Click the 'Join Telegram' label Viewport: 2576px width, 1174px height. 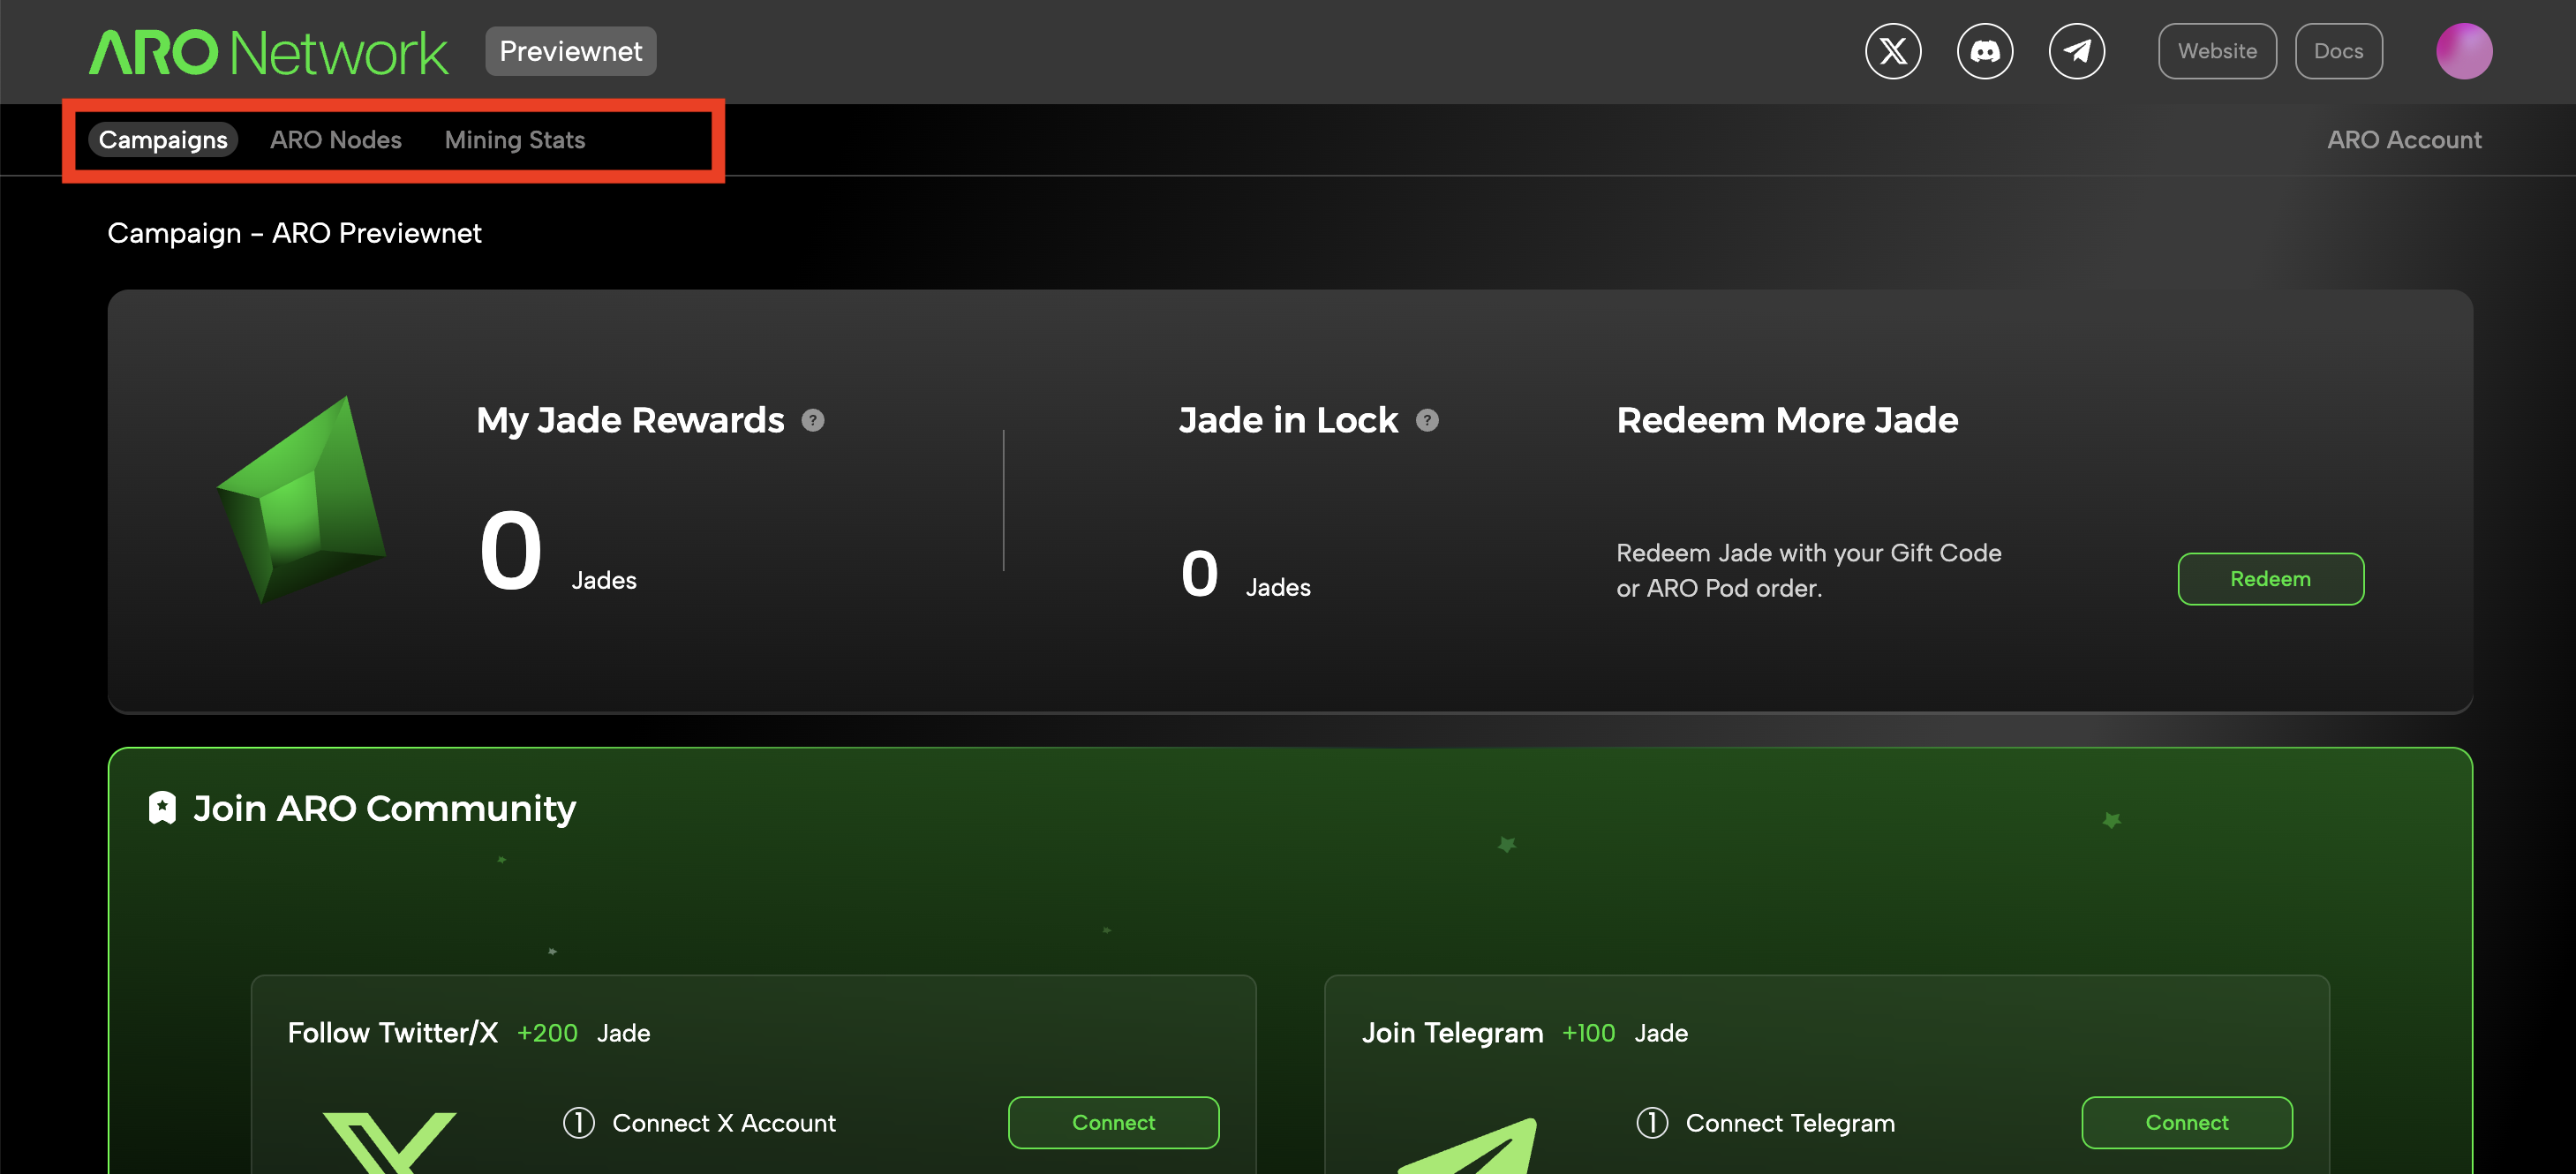click(1452, 1033)
